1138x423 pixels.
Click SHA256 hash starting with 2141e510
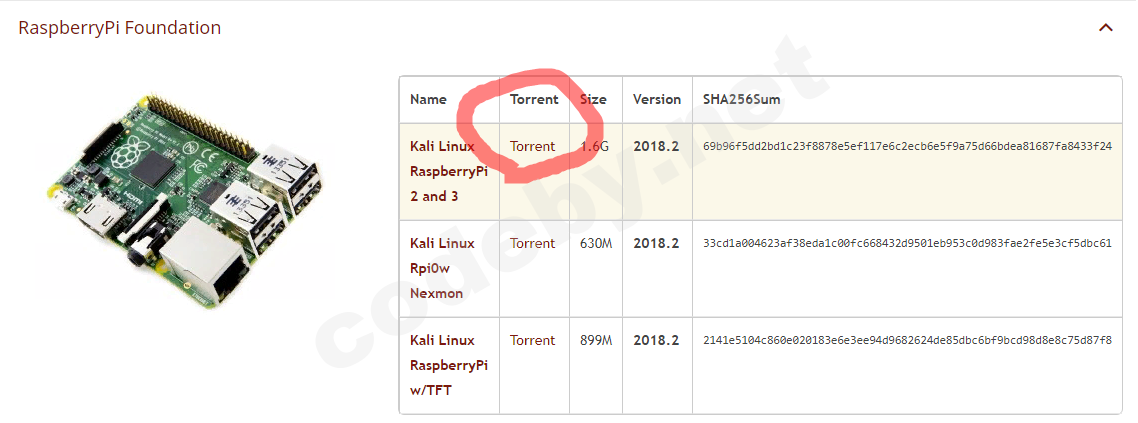coord(907,340)
